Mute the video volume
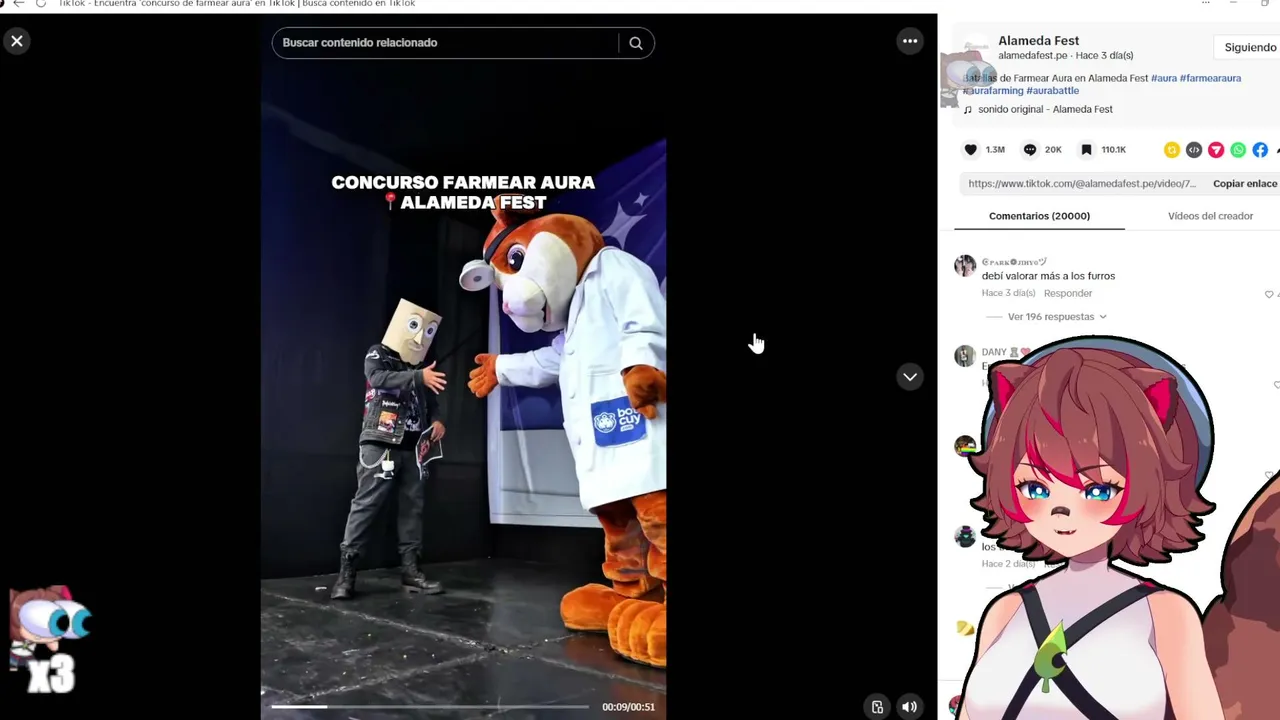This screenshot has height=720, width=1280. [909, 707]
